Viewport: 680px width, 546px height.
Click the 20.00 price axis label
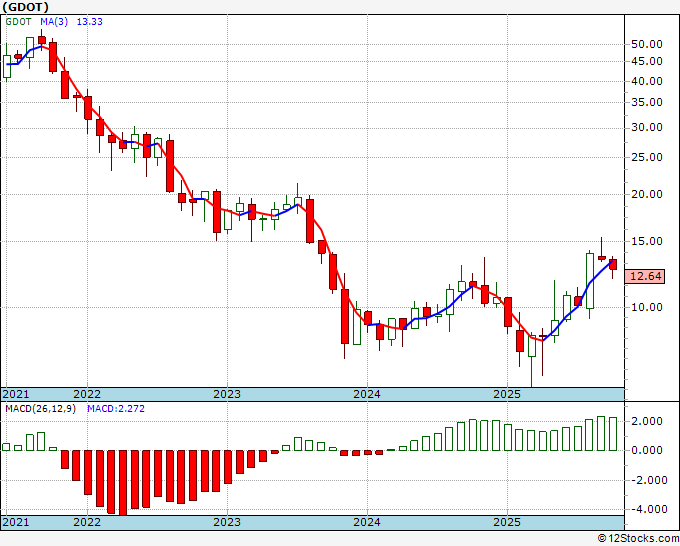(x=647, y=194)
